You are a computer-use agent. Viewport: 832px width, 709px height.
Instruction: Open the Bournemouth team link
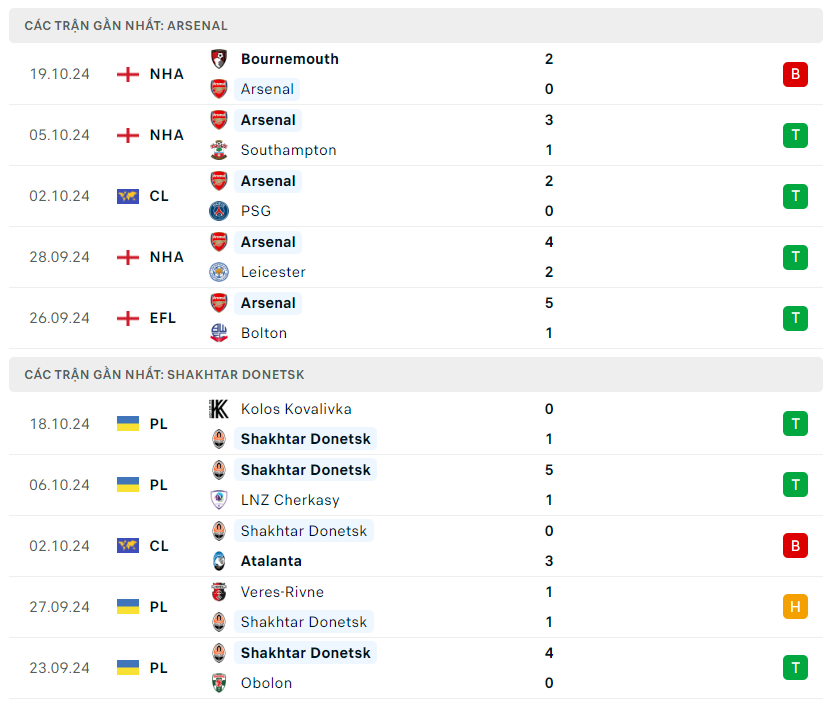click(x=289, y=59)
